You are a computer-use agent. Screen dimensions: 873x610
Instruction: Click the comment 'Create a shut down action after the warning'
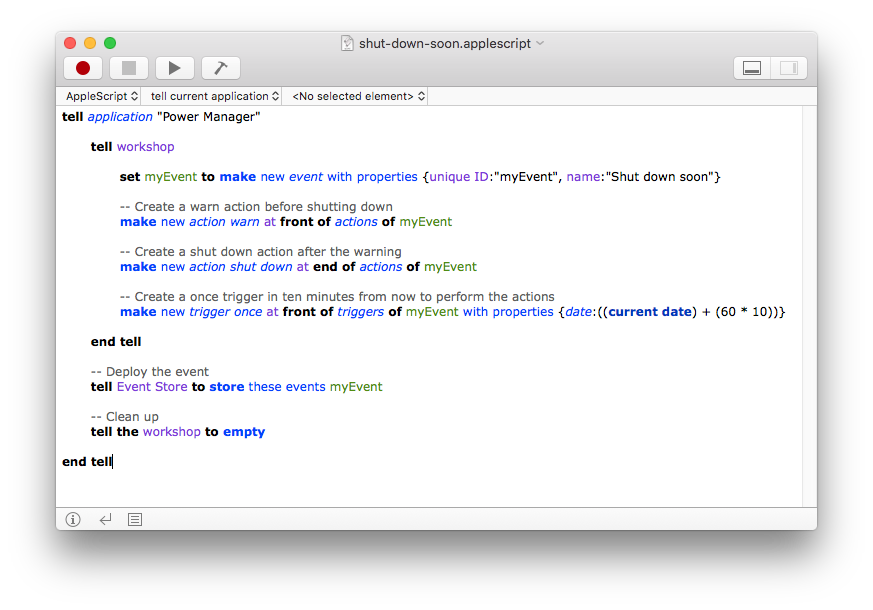261,252
